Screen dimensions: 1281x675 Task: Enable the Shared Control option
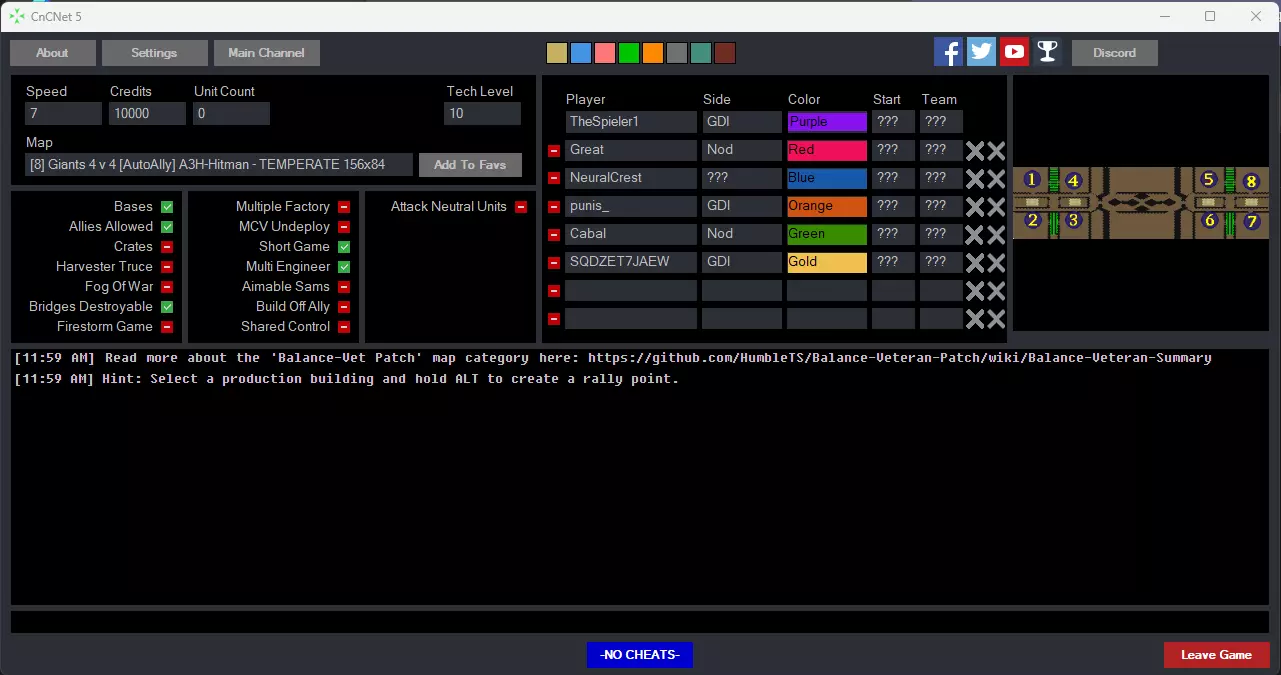click(344, 327)
